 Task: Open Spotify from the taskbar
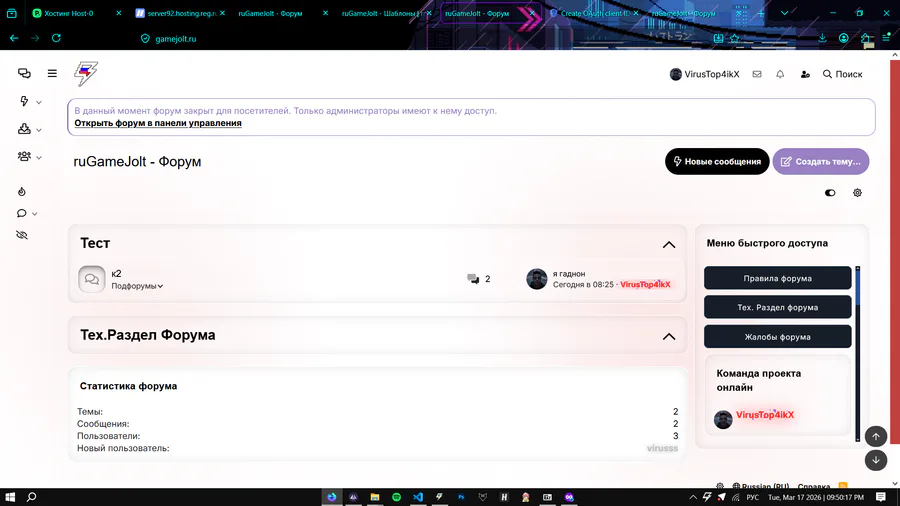[x=397, y=497]
